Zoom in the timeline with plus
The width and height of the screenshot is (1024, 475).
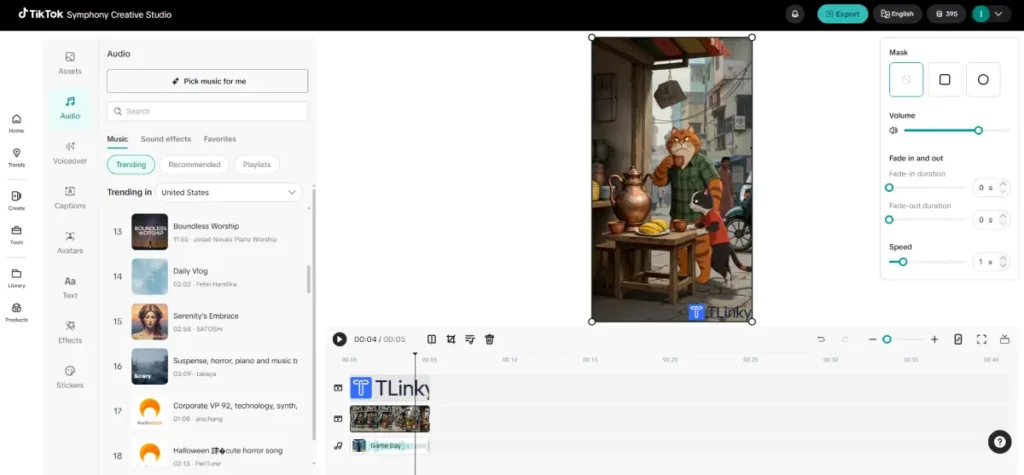click(935, 339)
